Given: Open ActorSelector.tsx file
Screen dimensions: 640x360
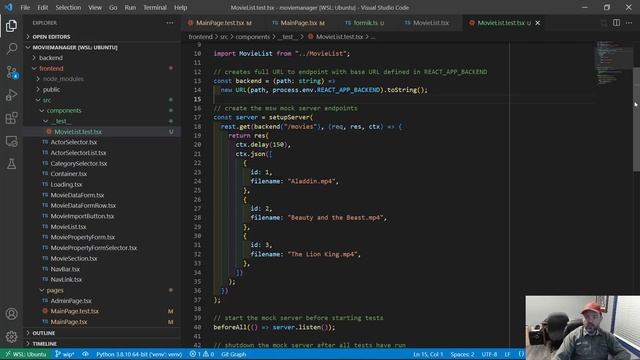Looking at the screenshot, I should [102, 142].
